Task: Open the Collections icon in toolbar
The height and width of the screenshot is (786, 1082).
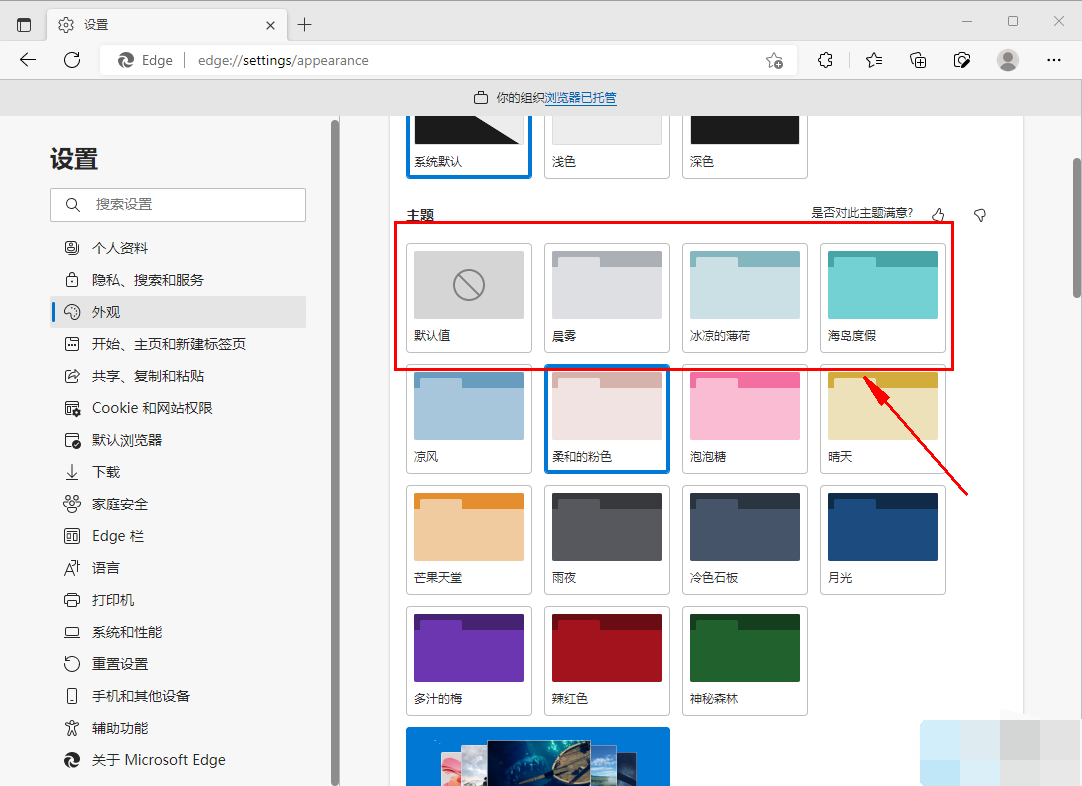Action: pyautogui.click(x=918, y=60)
